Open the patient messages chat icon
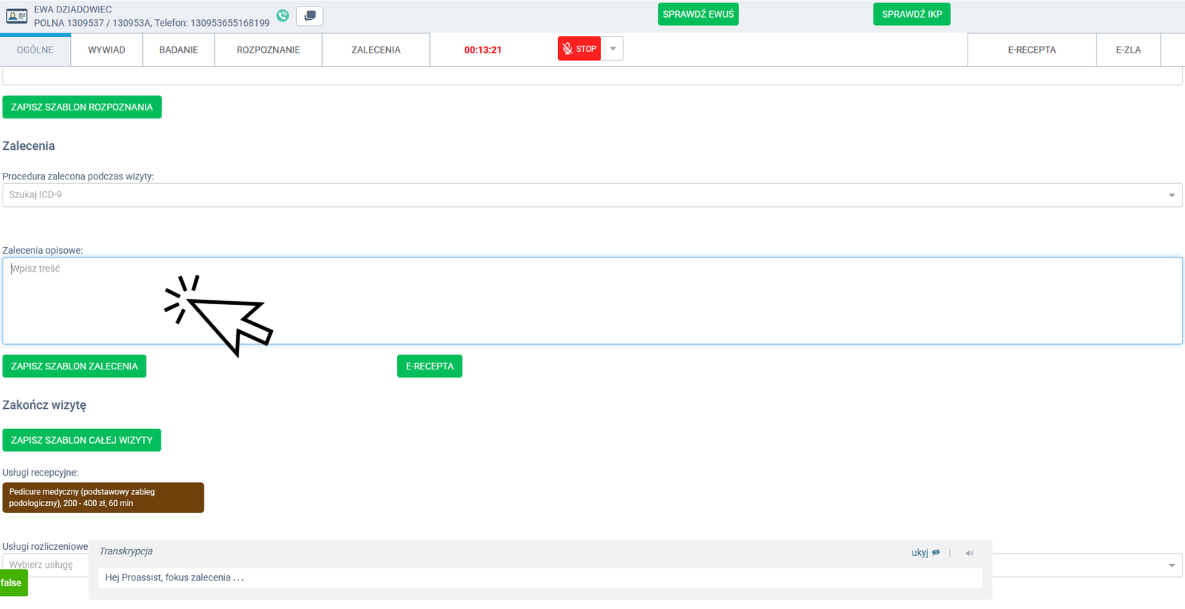 pyautogui.click(x=310, y=16)
